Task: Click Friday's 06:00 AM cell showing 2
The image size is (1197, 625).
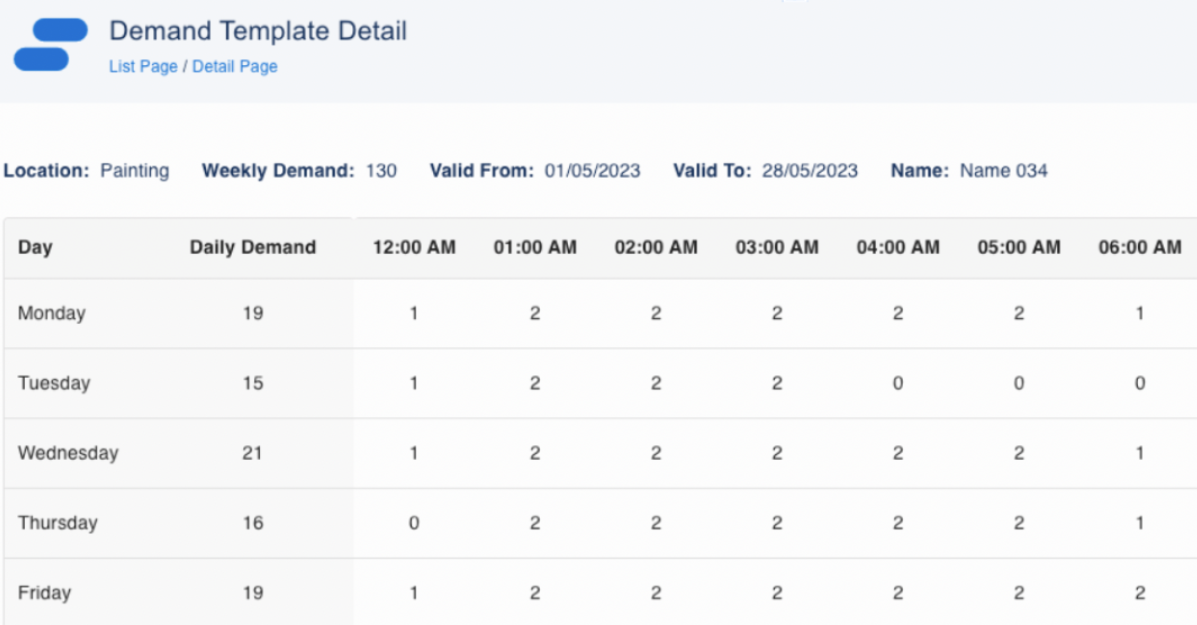Action: (x=1139, y=593)
